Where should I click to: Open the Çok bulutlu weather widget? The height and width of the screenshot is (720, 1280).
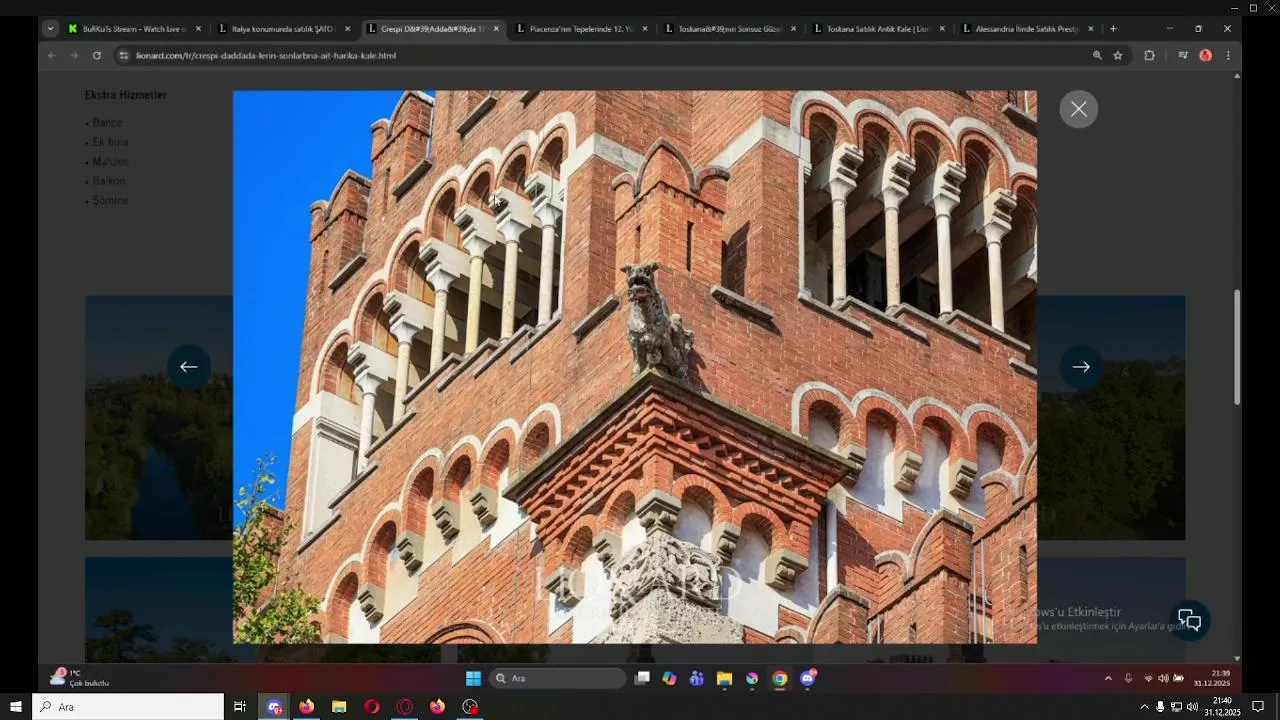click(x=80, y=678)
